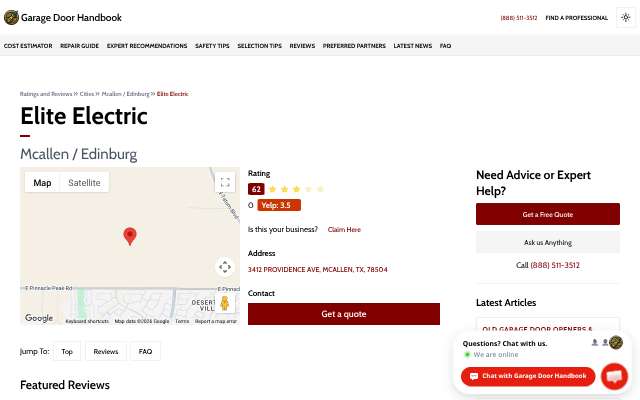This screenshot has width=640, height=400.
Task: Open map Terms link
Action: (182, 321)
